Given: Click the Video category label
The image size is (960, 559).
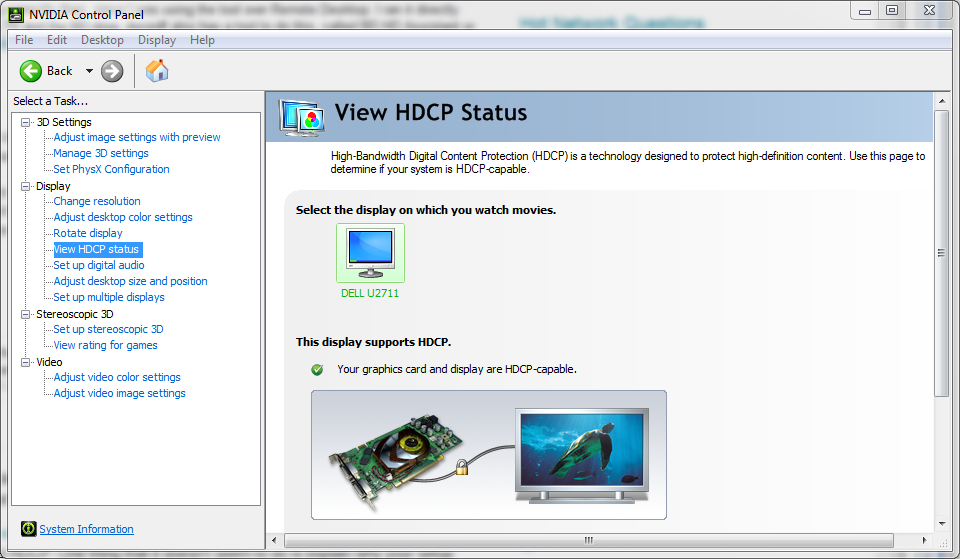Looking at the screenshot, I should (49, 362).
